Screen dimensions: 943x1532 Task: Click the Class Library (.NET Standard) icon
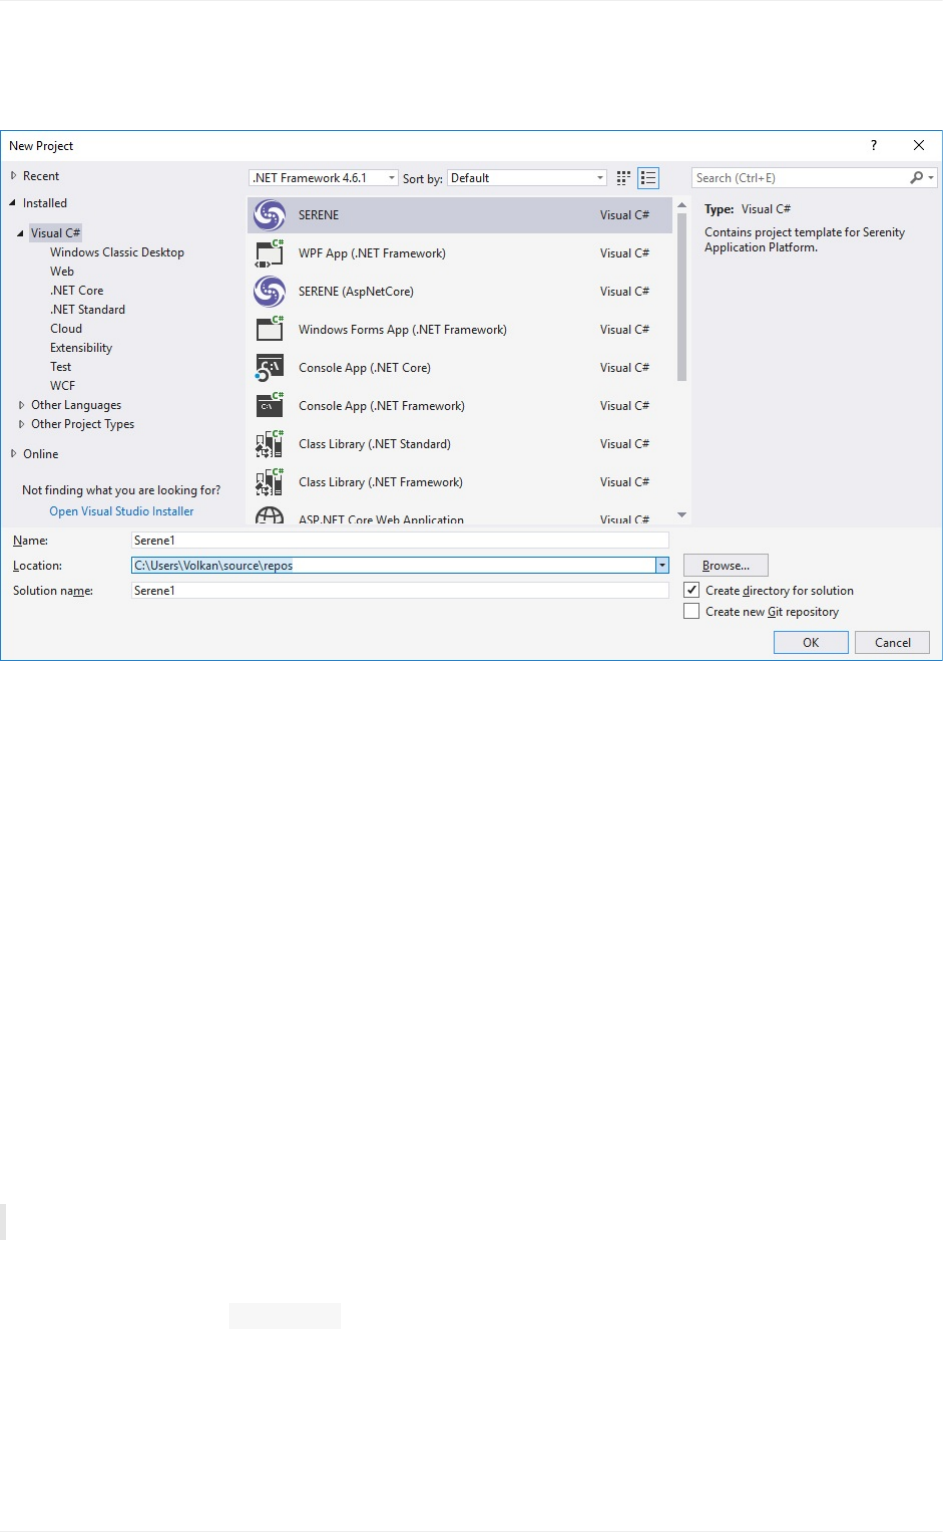269,443
